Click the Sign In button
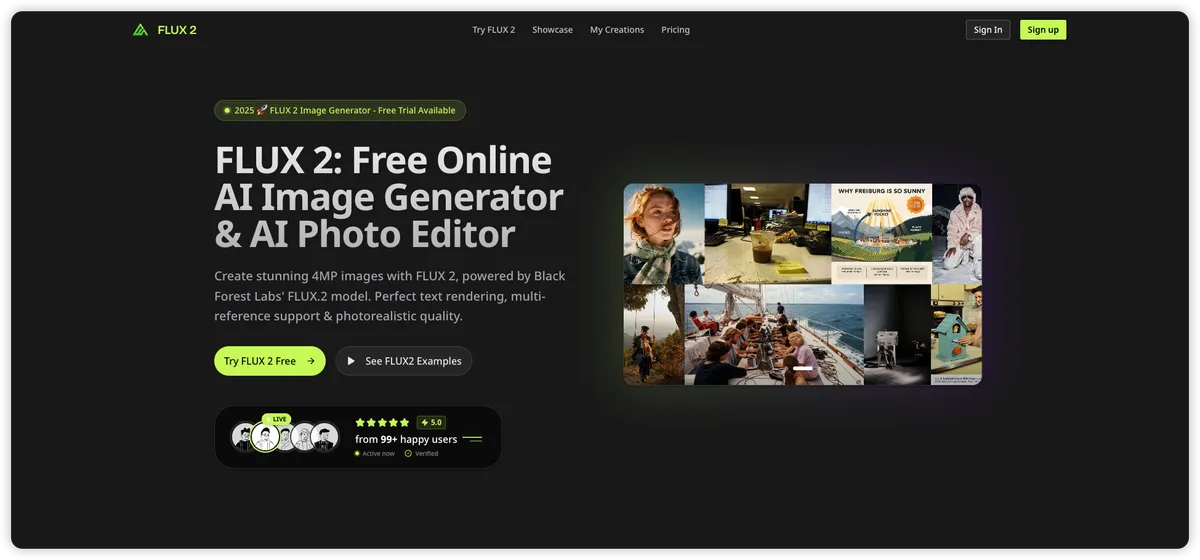 point(988,30)
